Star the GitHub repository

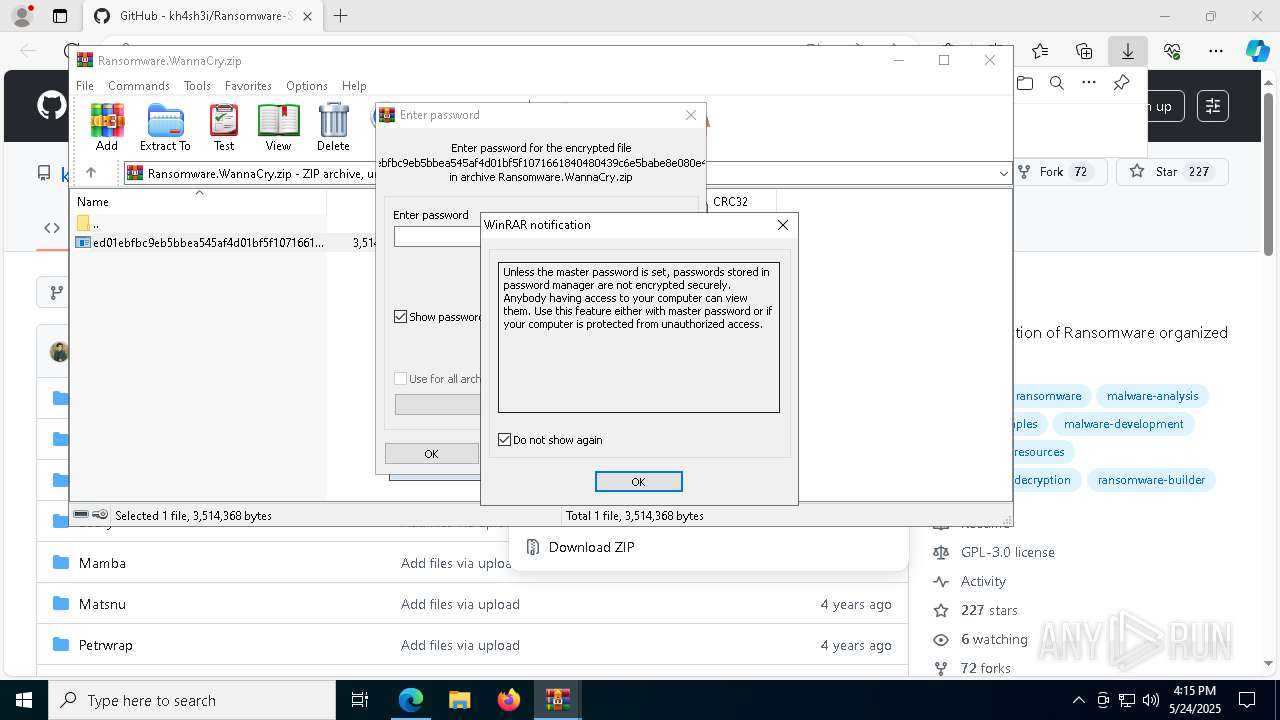click(1171, 172)
